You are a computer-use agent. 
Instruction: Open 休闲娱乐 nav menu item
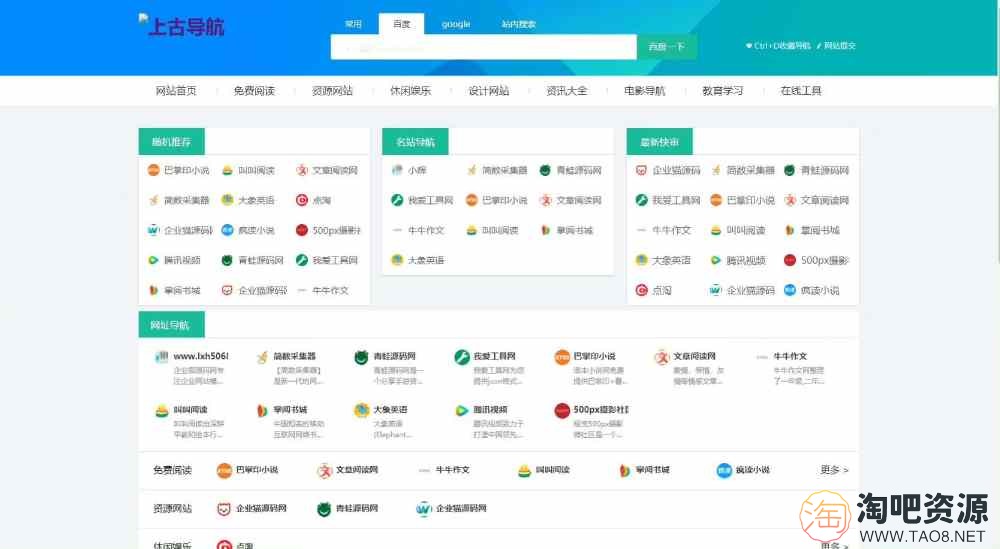point(410,91)
